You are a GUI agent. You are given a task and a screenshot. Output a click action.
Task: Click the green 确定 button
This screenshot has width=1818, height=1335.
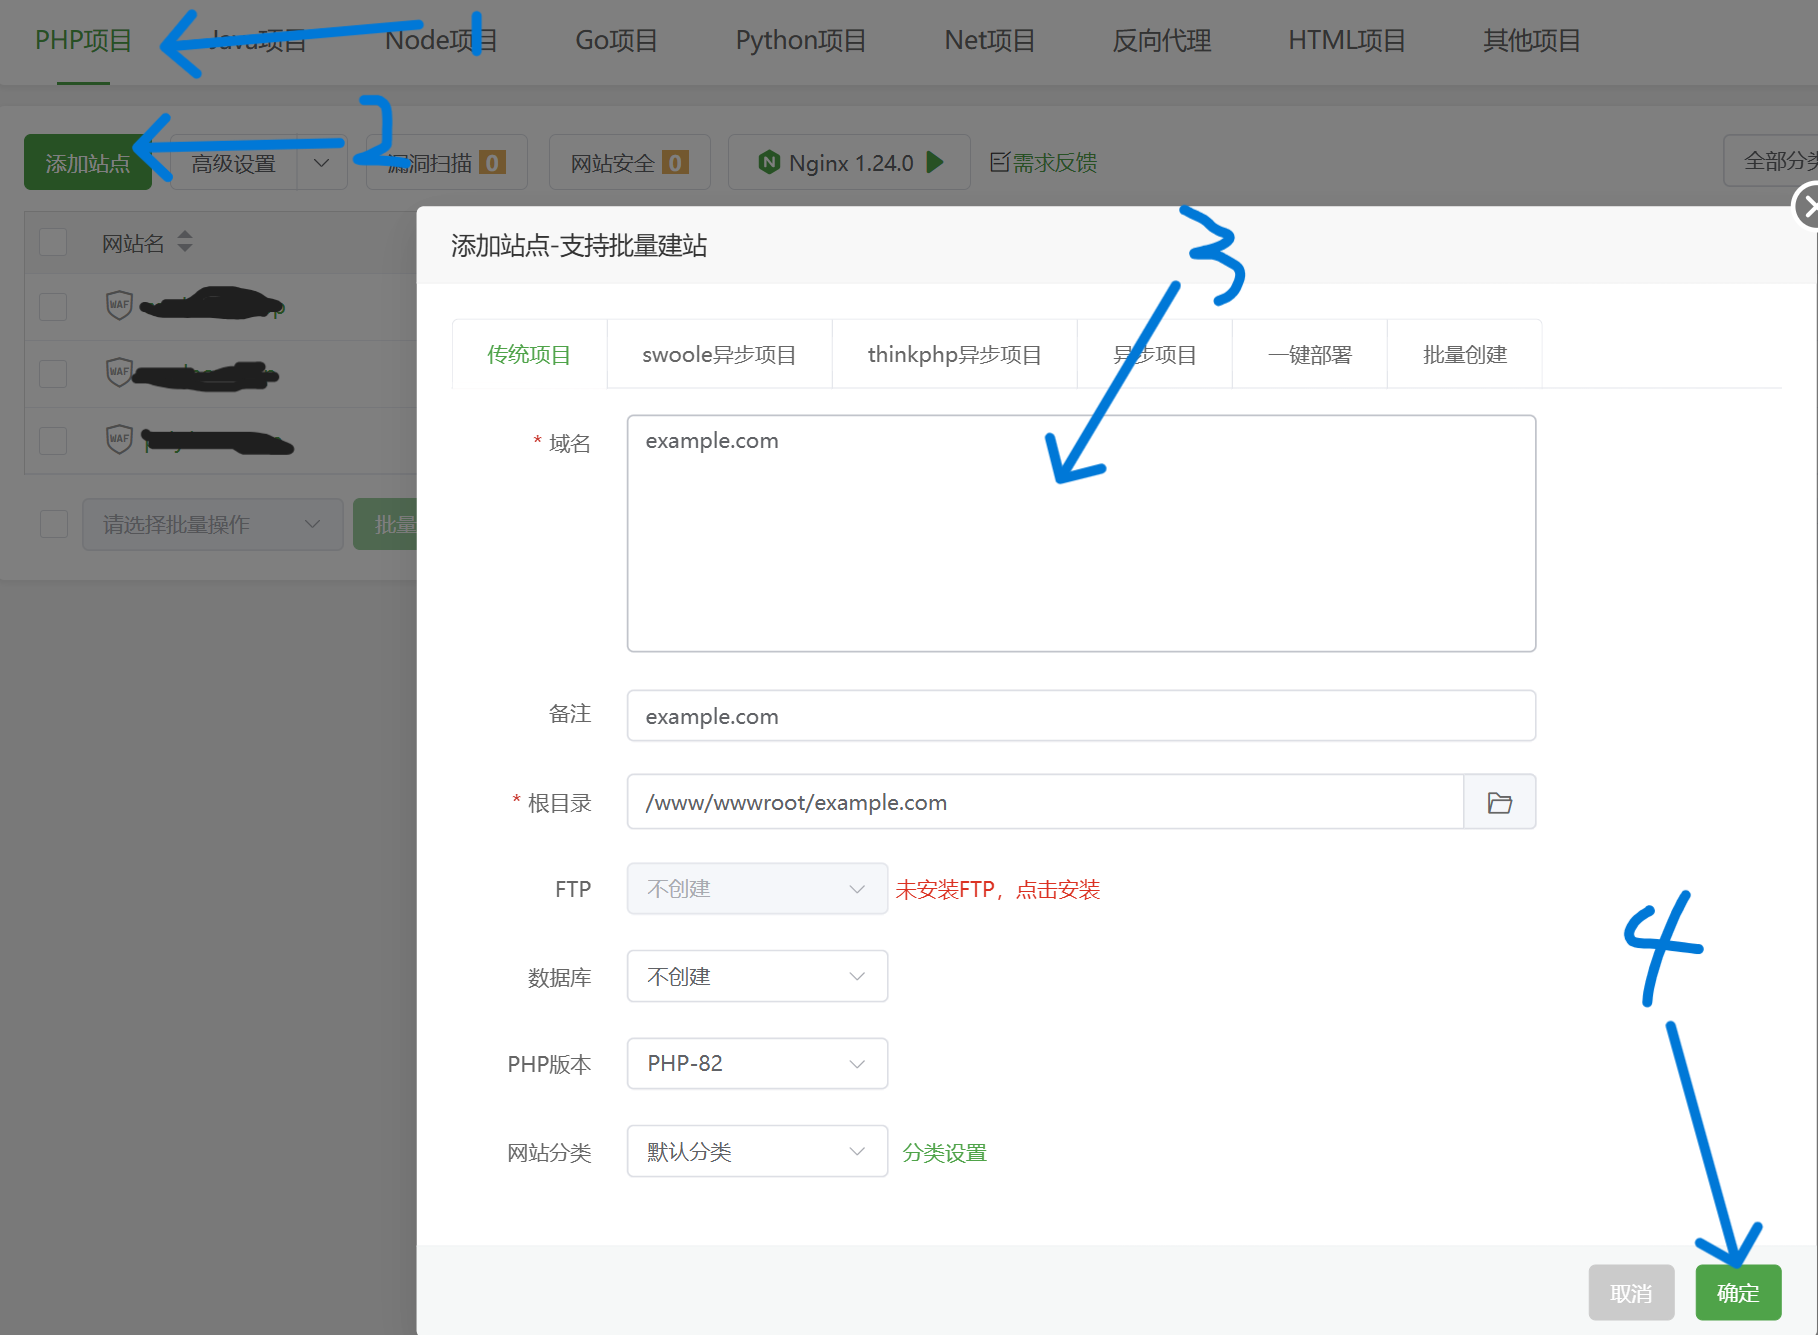1738,1292
